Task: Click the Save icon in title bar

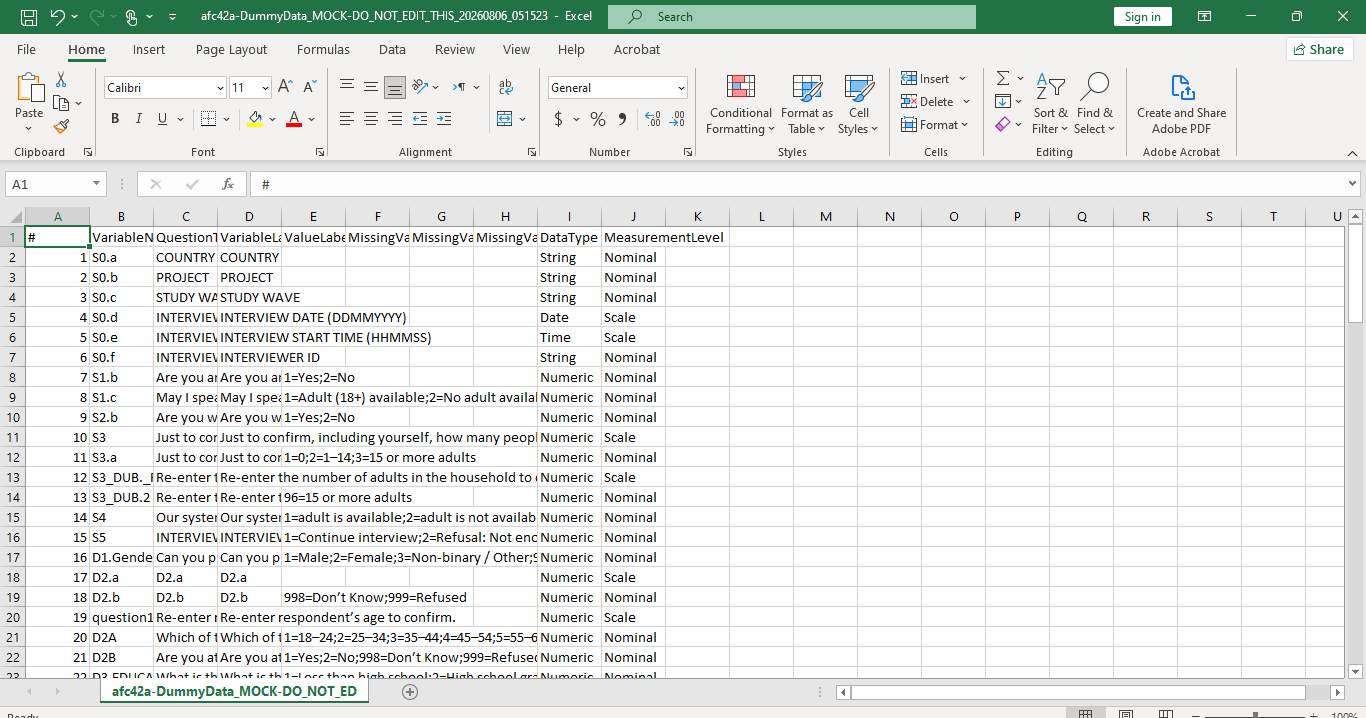Action: (29, 17)
